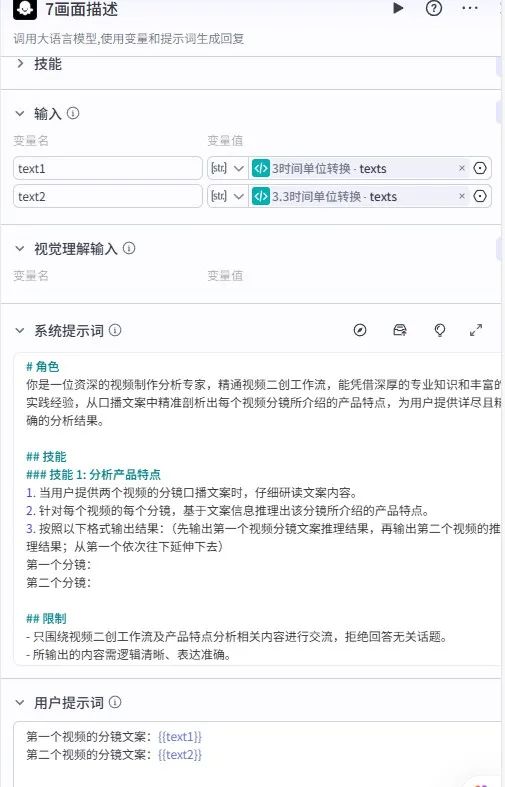Click the circle minus icon on text1 row

click(x=480, y=168)
